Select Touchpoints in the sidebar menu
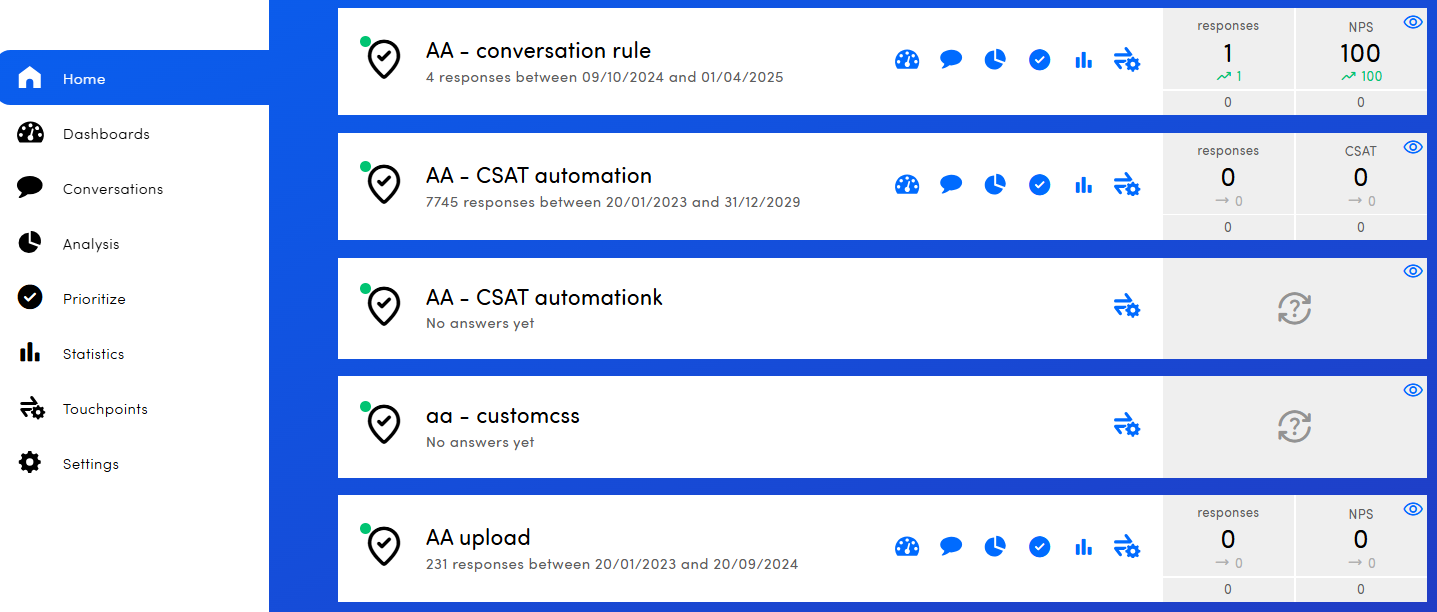1437x612 pixels. [x=105, y=409]
